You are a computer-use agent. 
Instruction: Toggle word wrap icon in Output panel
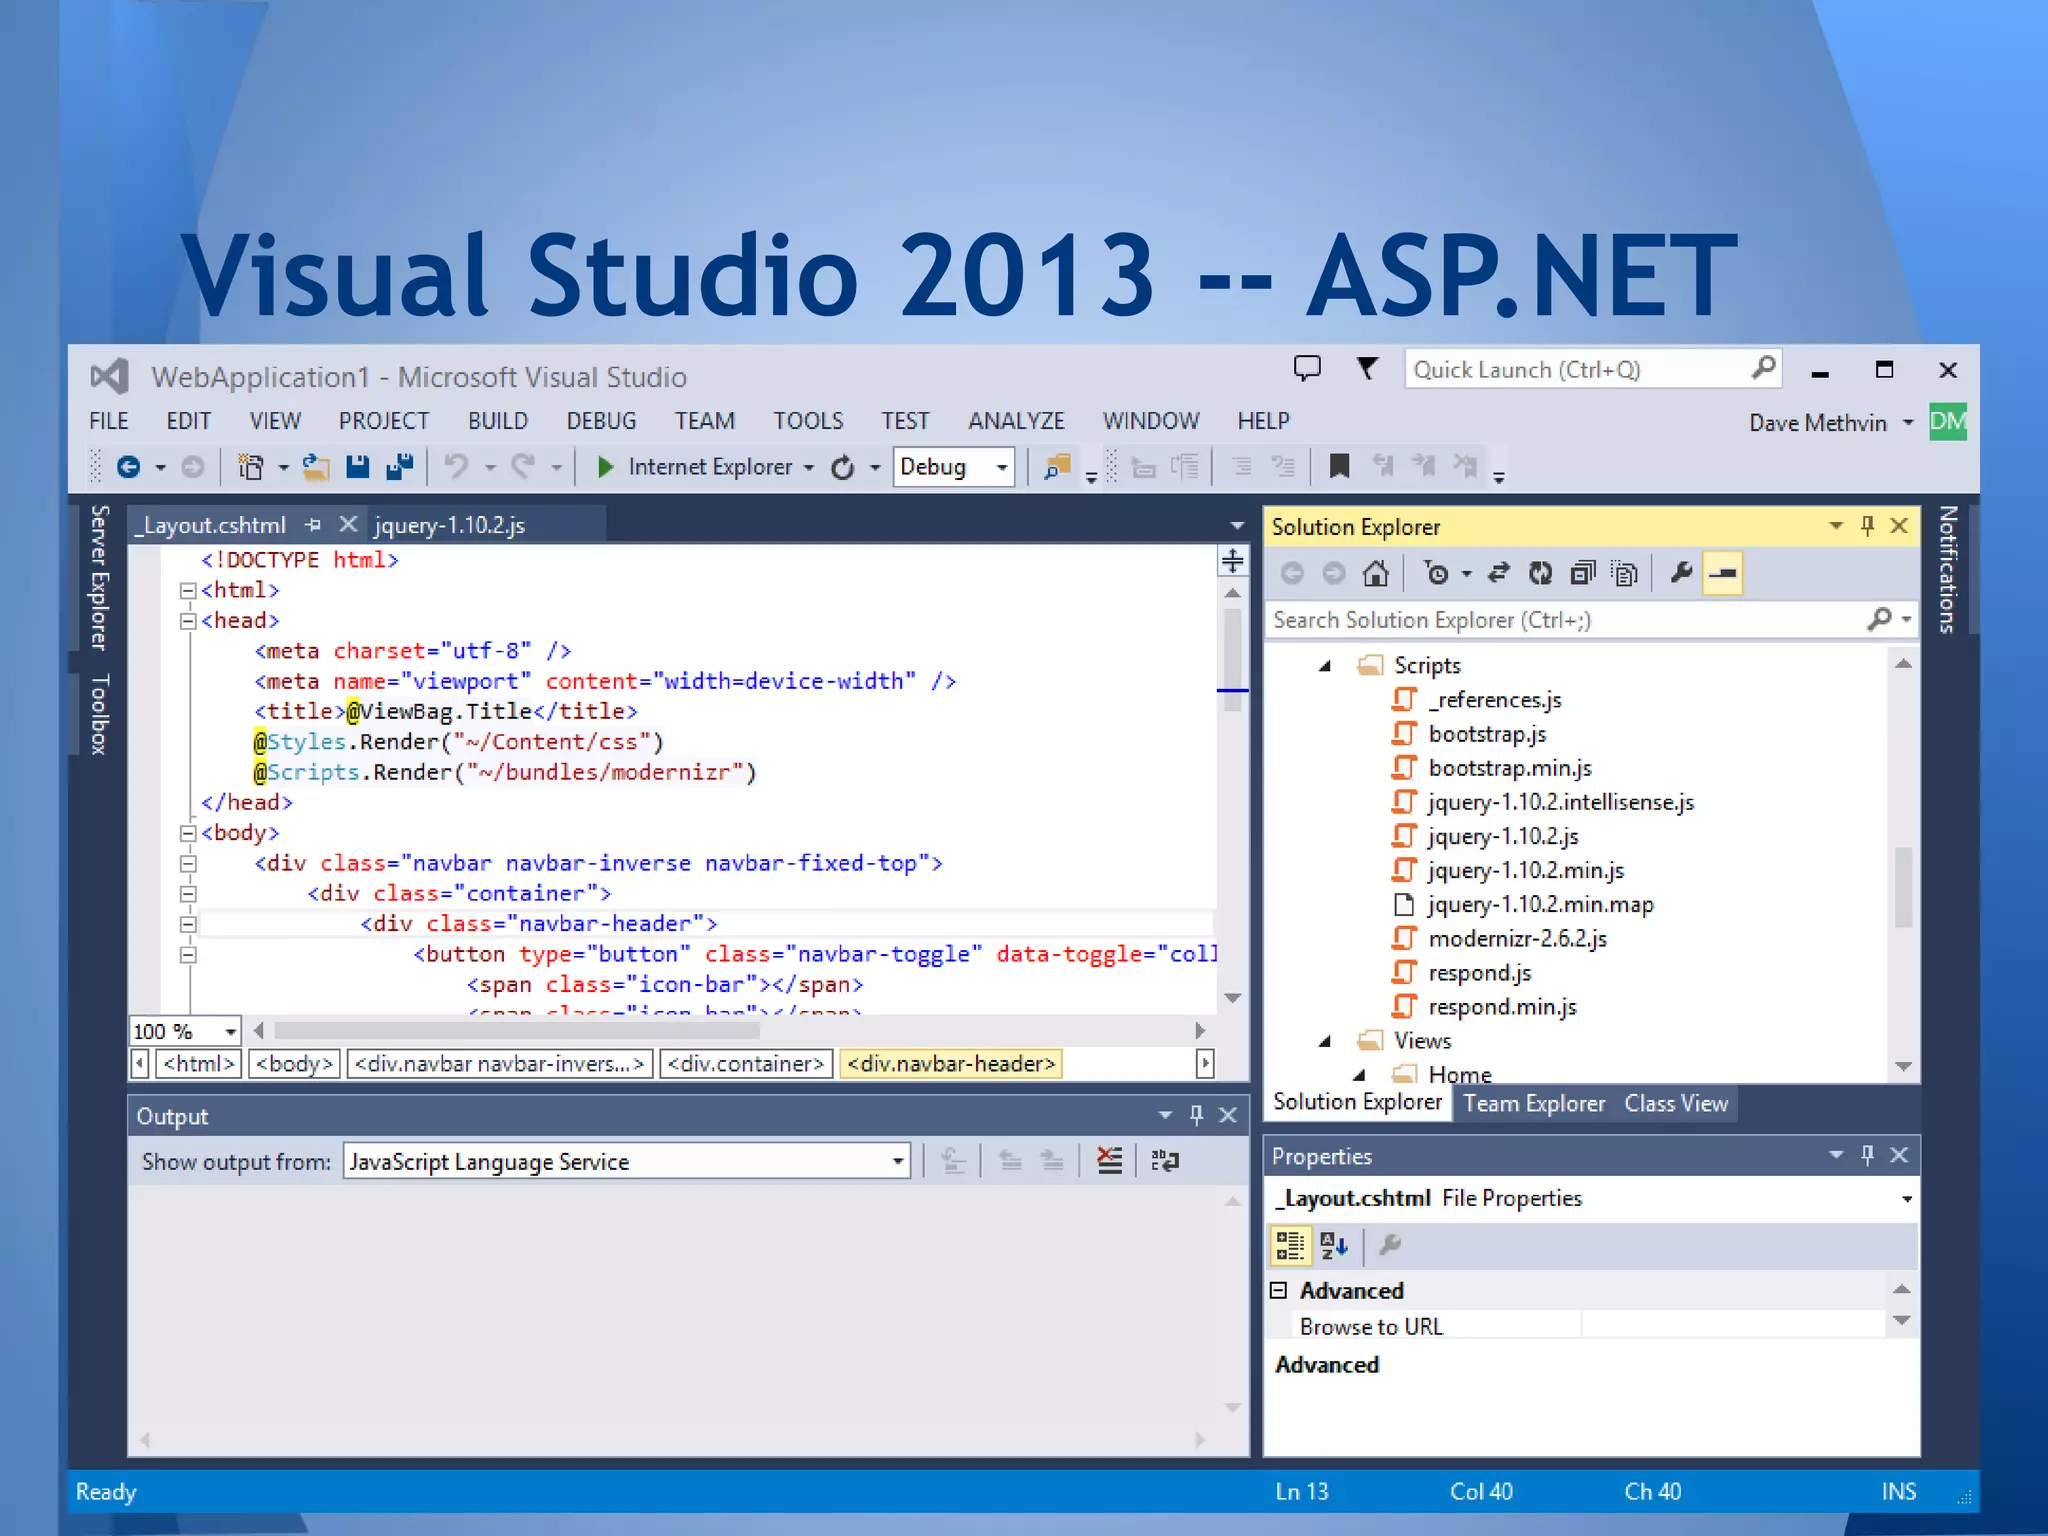pos(1165,1161)
